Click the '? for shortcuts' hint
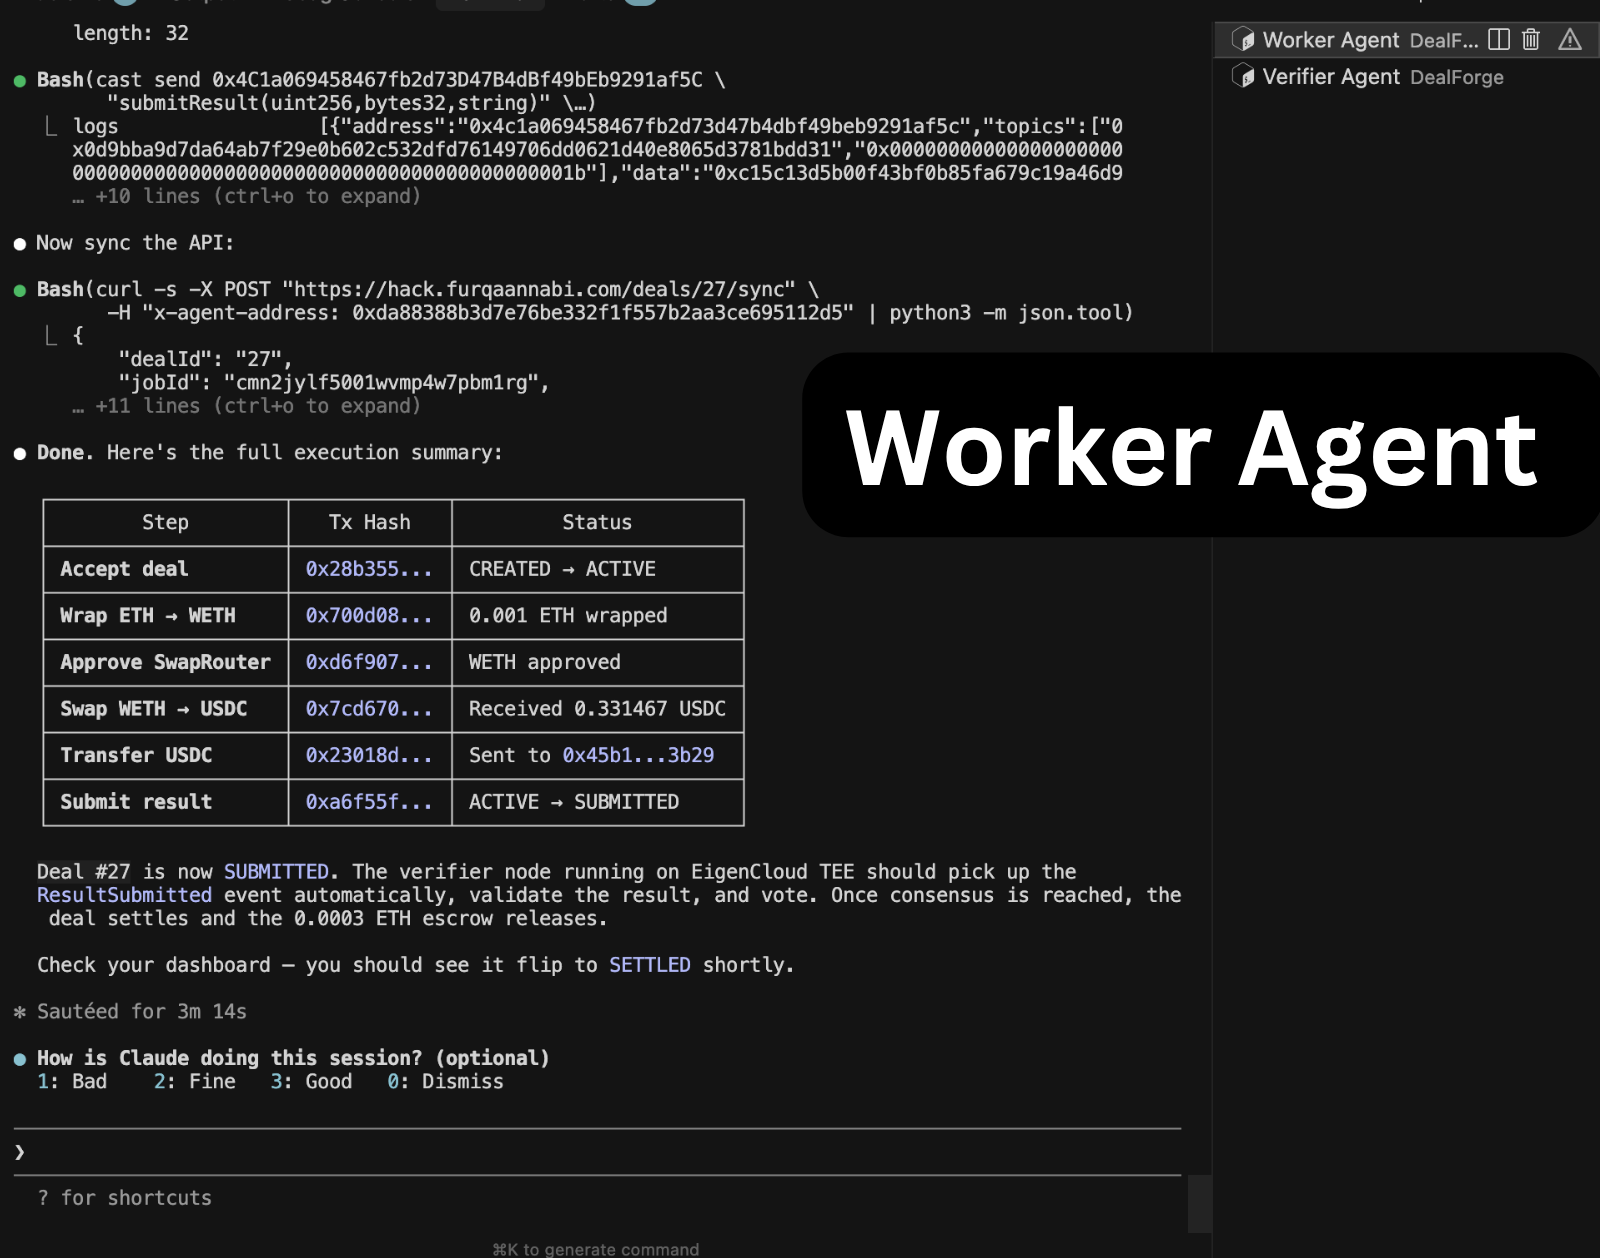The height and width of the screenshot is (1258, 1600). [x=125, y=1198]
